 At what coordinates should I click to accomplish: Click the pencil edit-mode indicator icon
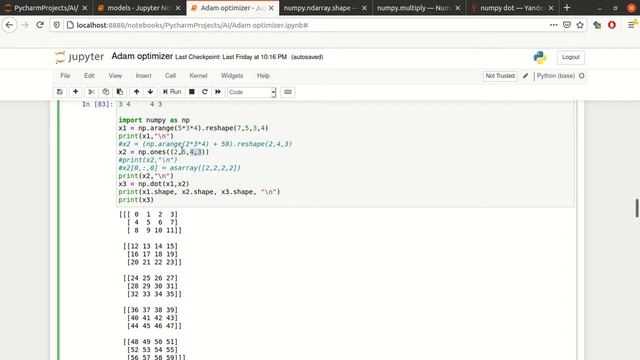[x=526, y=76]
